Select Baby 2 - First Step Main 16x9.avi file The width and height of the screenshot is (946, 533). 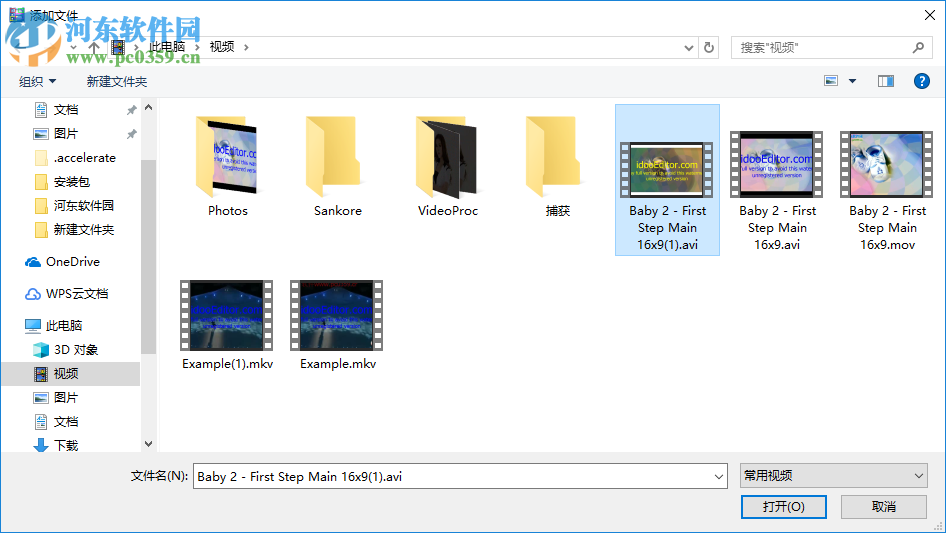tap(777, 191)
